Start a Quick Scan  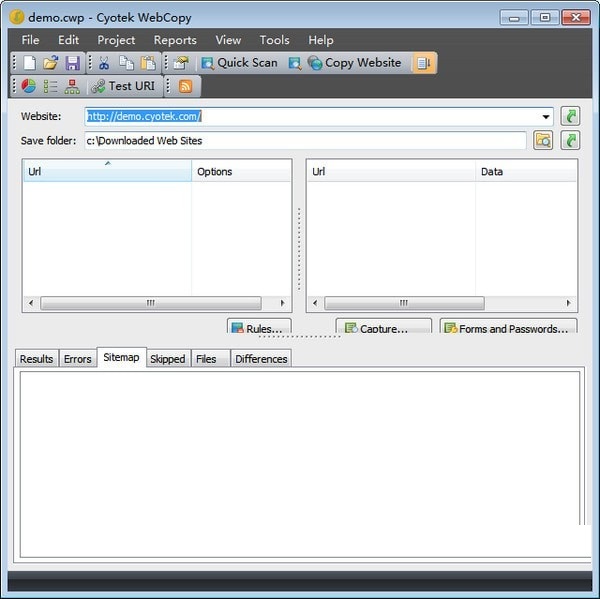tap(238, 63)
